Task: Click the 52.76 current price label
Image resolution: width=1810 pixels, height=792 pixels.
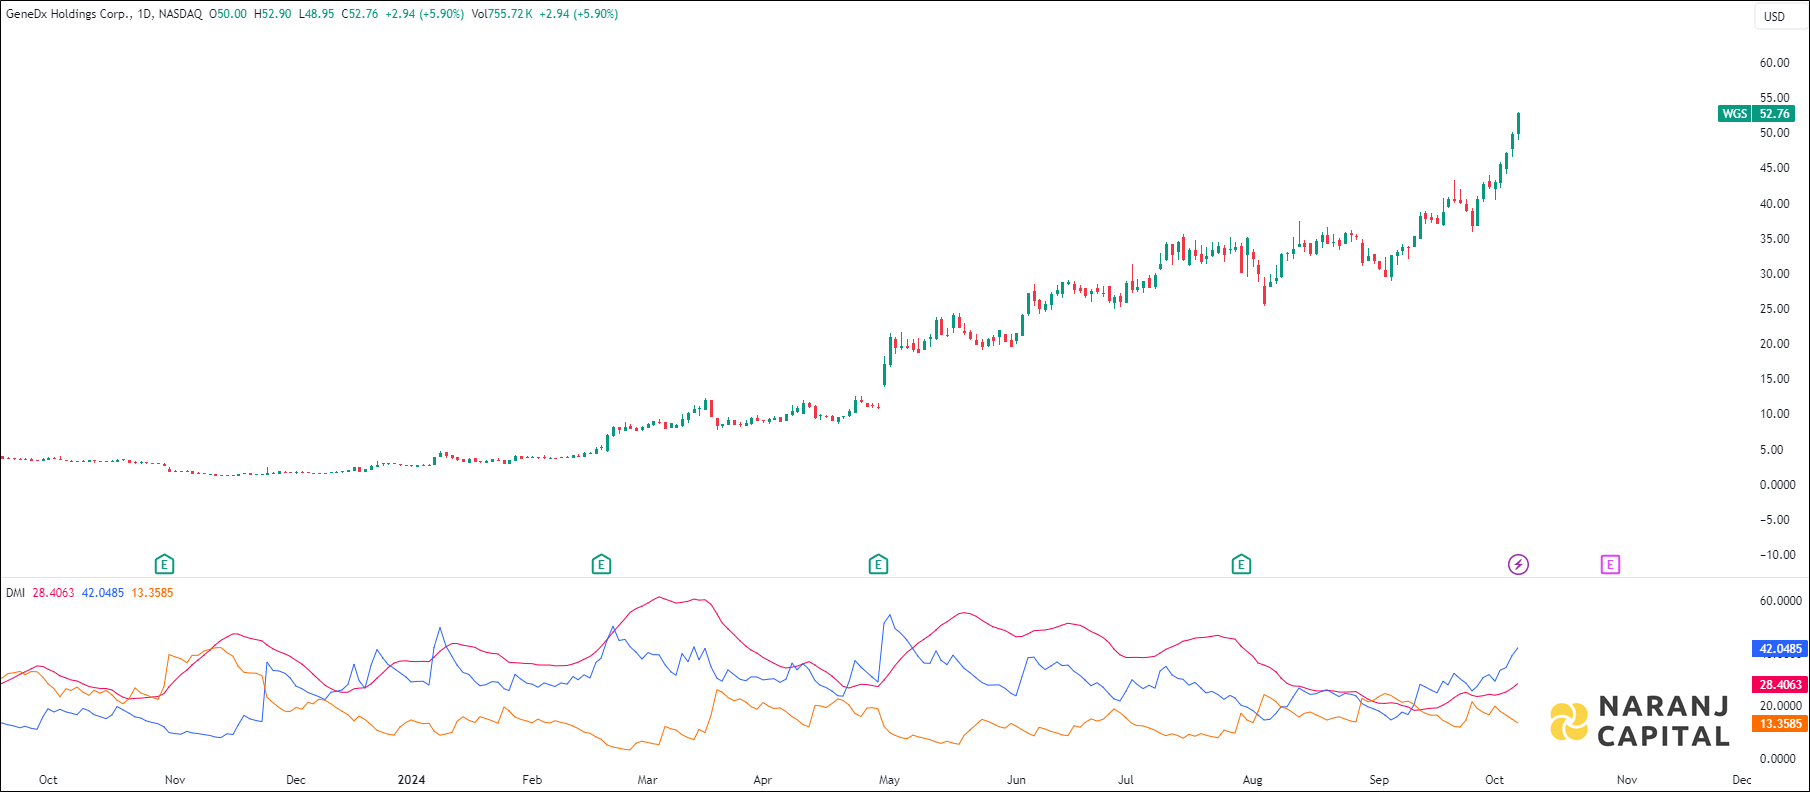Action: pos(1774,114)
